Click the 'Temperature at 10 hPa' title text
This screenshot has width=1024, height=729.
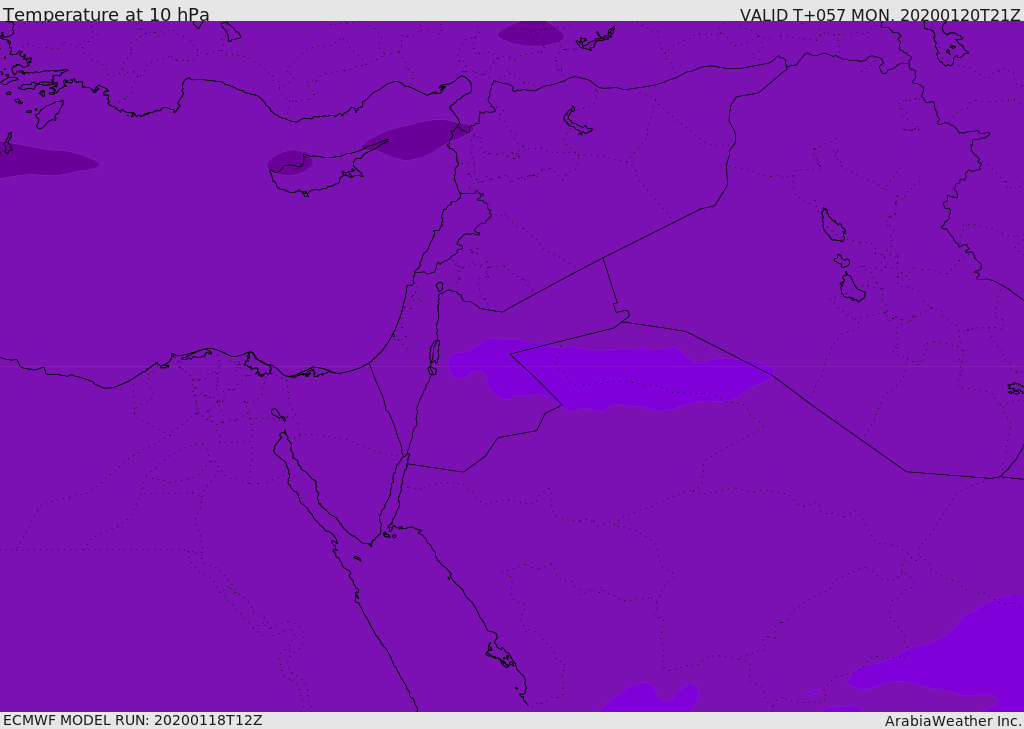(106, 14)
